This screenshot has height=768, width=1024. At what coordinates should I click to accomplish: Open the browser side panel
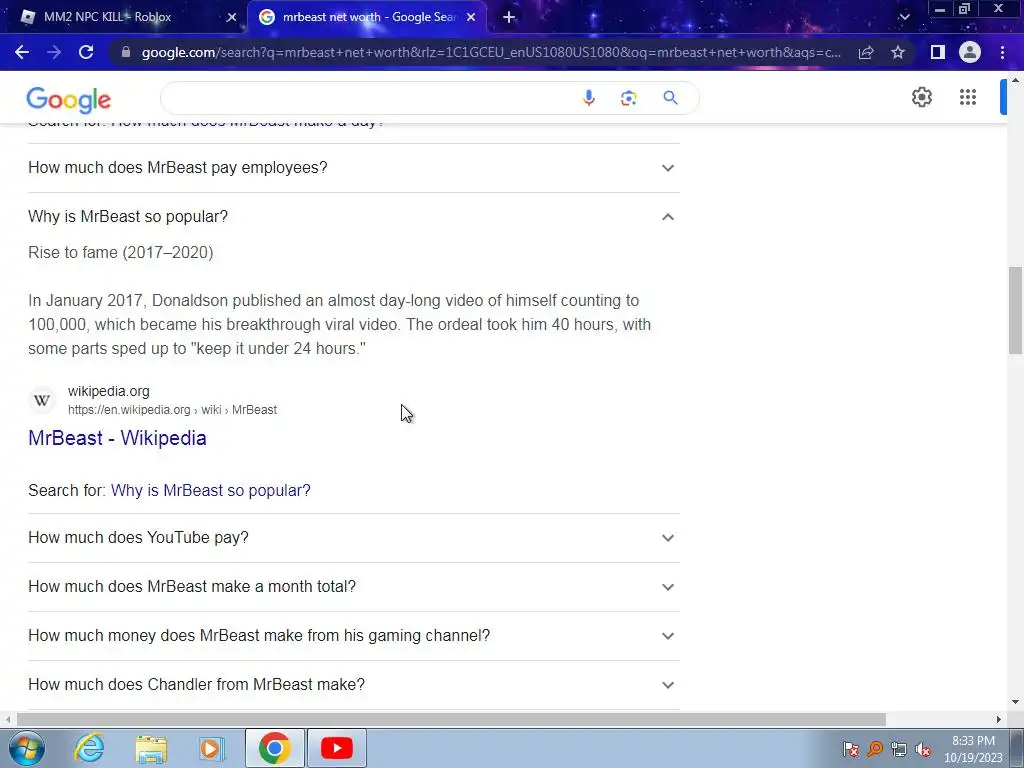(938, 52)
